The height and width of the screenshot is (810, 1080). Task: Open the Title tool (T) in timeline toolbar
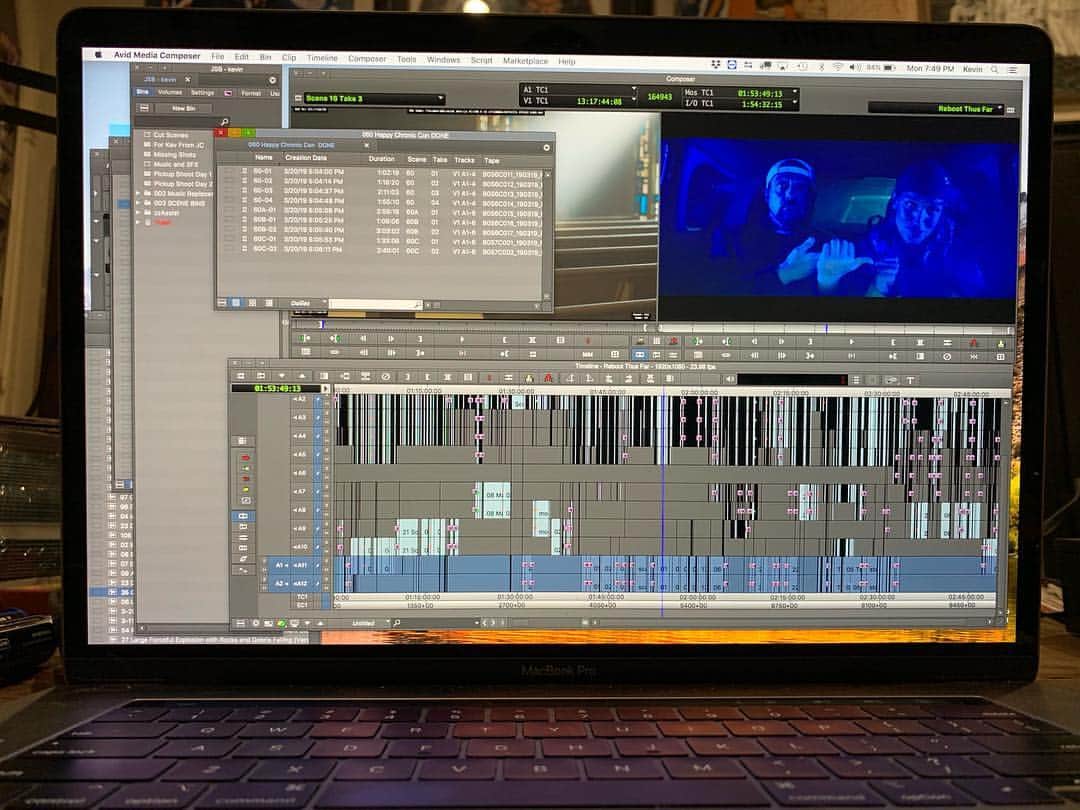910,380
